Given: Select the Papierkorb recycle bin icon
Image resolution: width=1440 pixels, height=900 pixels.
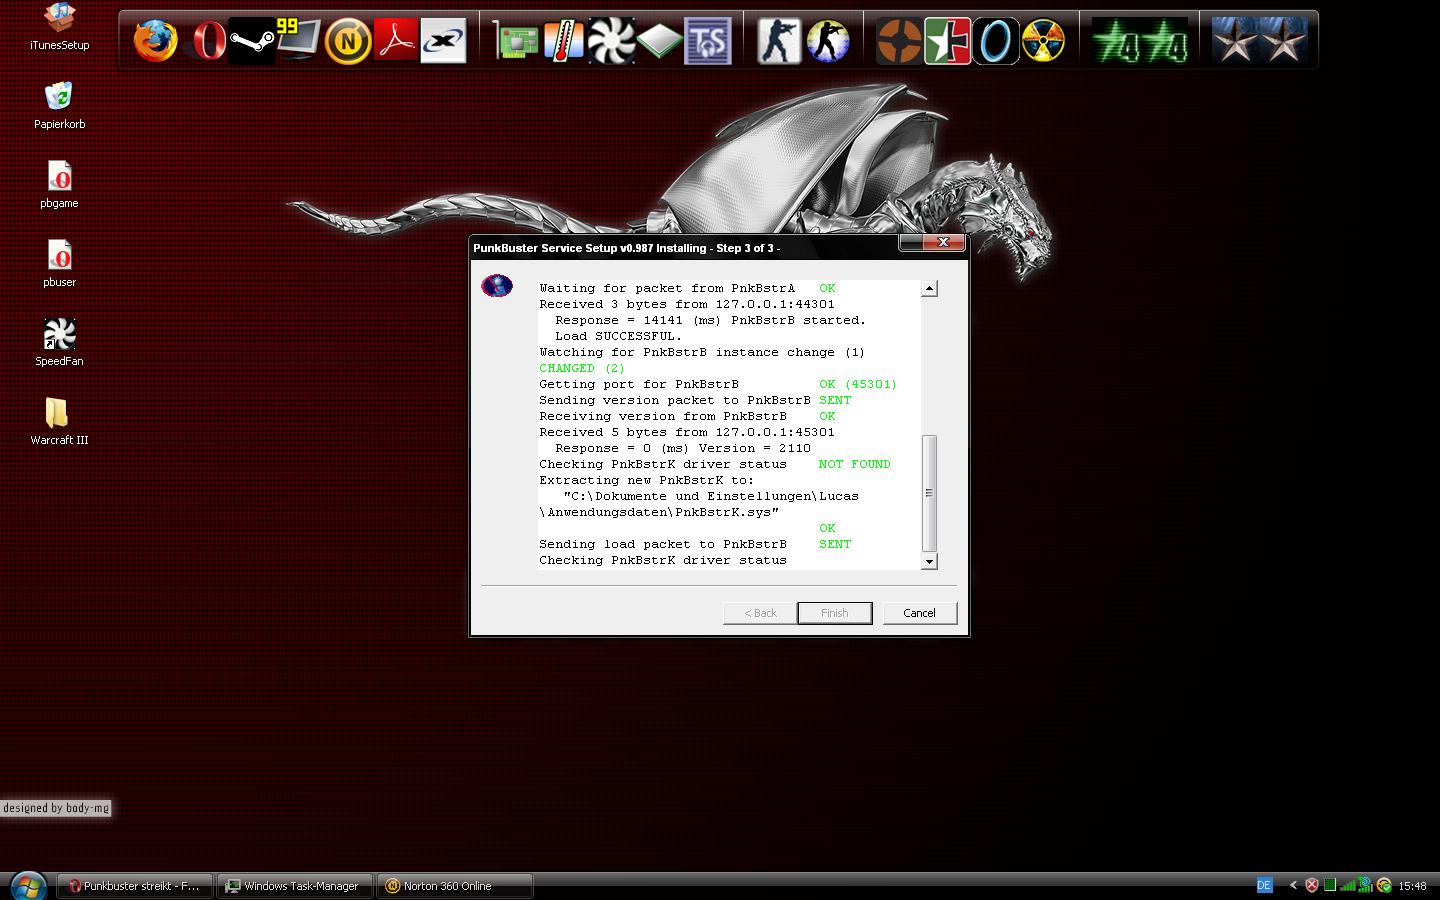Looking at the screenshot, I should point(59,105).
